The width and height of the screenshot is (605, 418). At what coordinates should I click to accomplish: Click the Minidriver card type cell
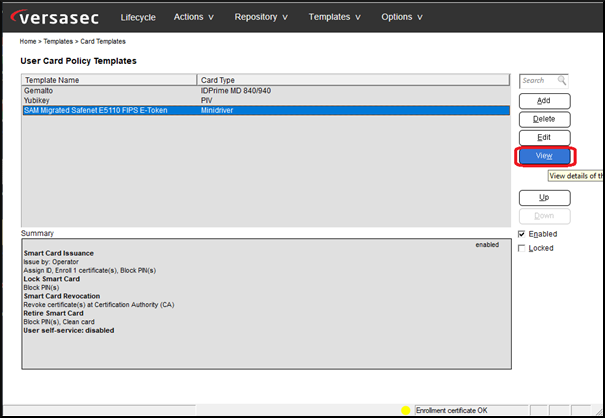217,110
